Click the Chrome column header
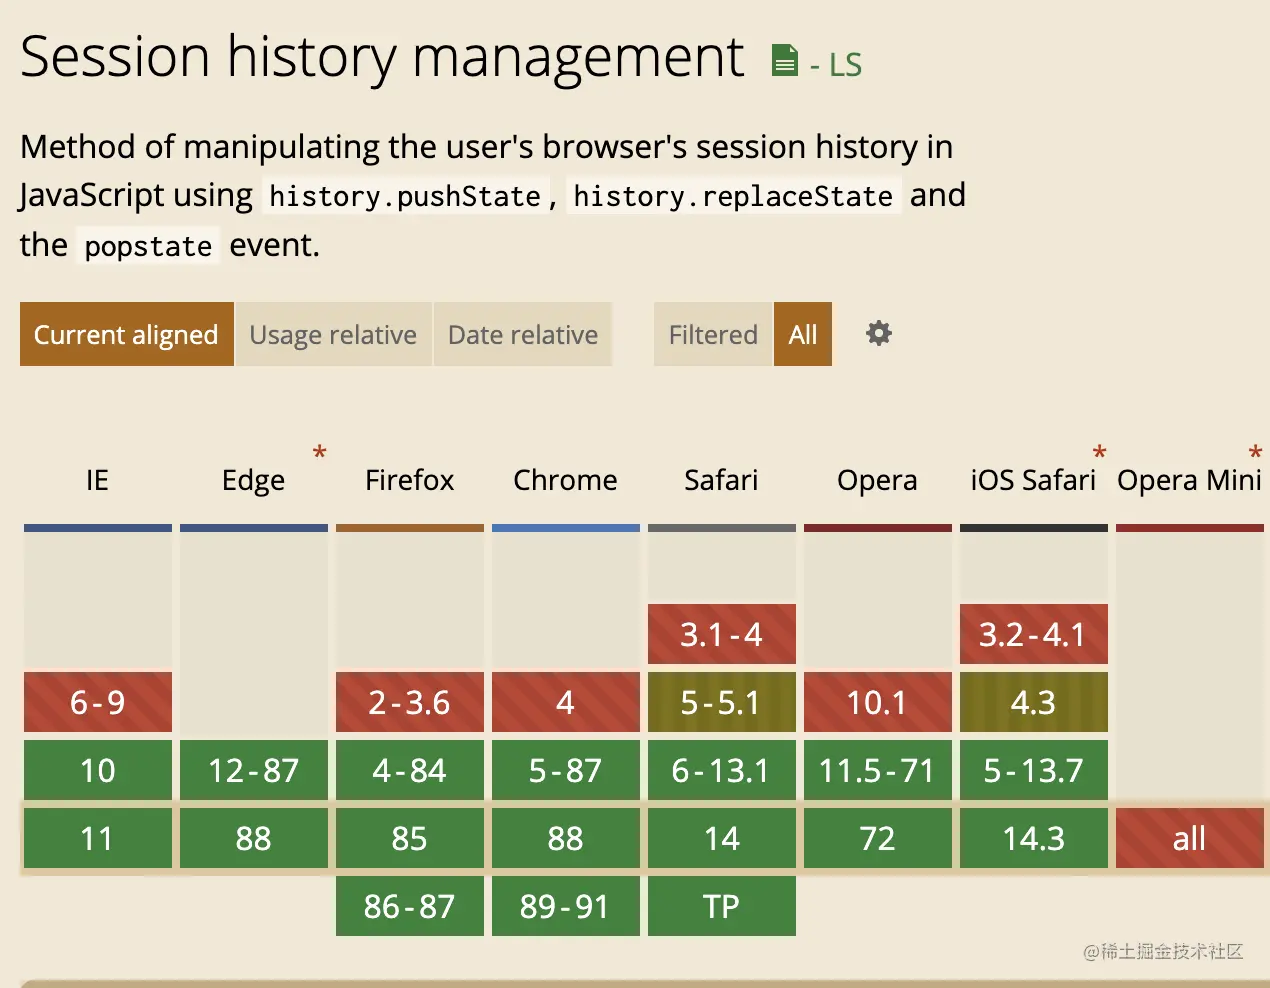 pyautogui.click(x=565, y=480)
